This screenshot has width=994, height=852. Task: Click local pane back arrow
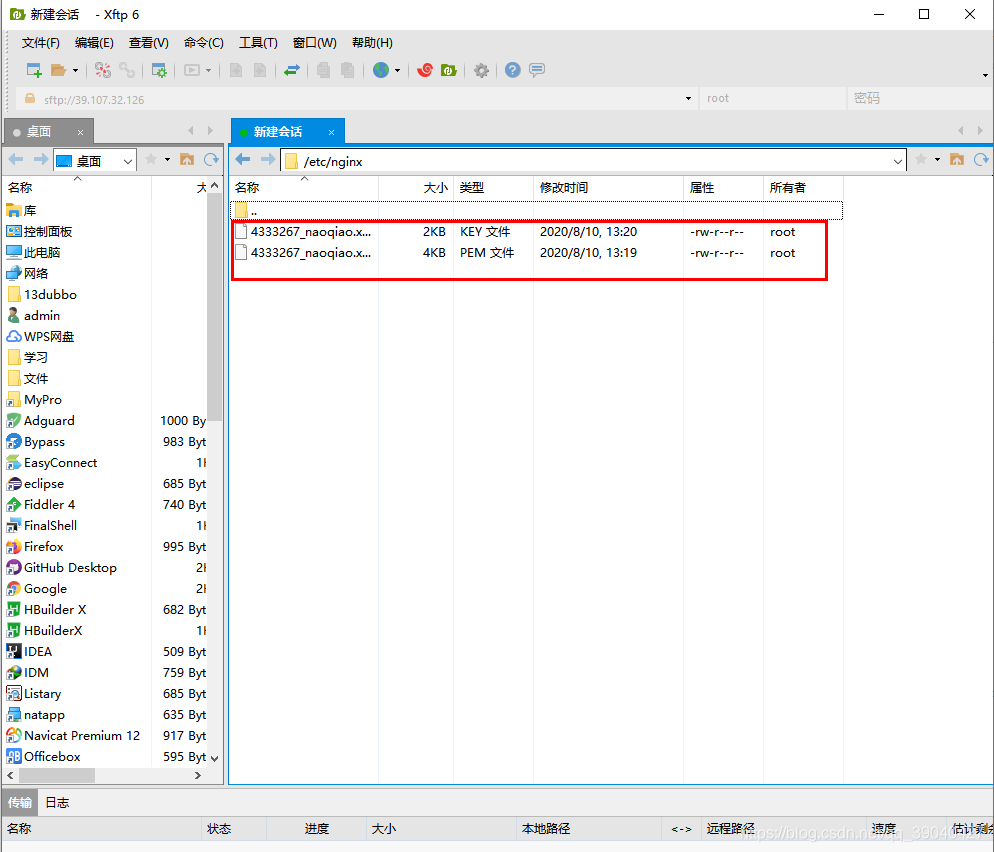[x=16, y=159]
